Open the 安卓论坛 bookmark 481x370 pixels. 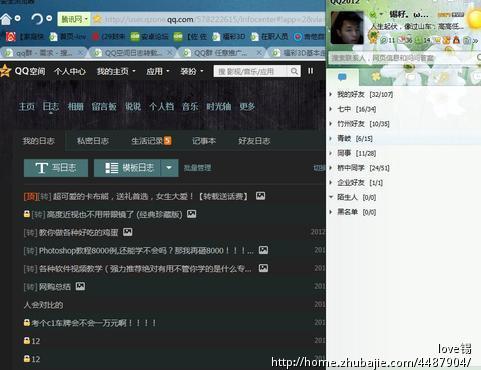tap(149, 36)
